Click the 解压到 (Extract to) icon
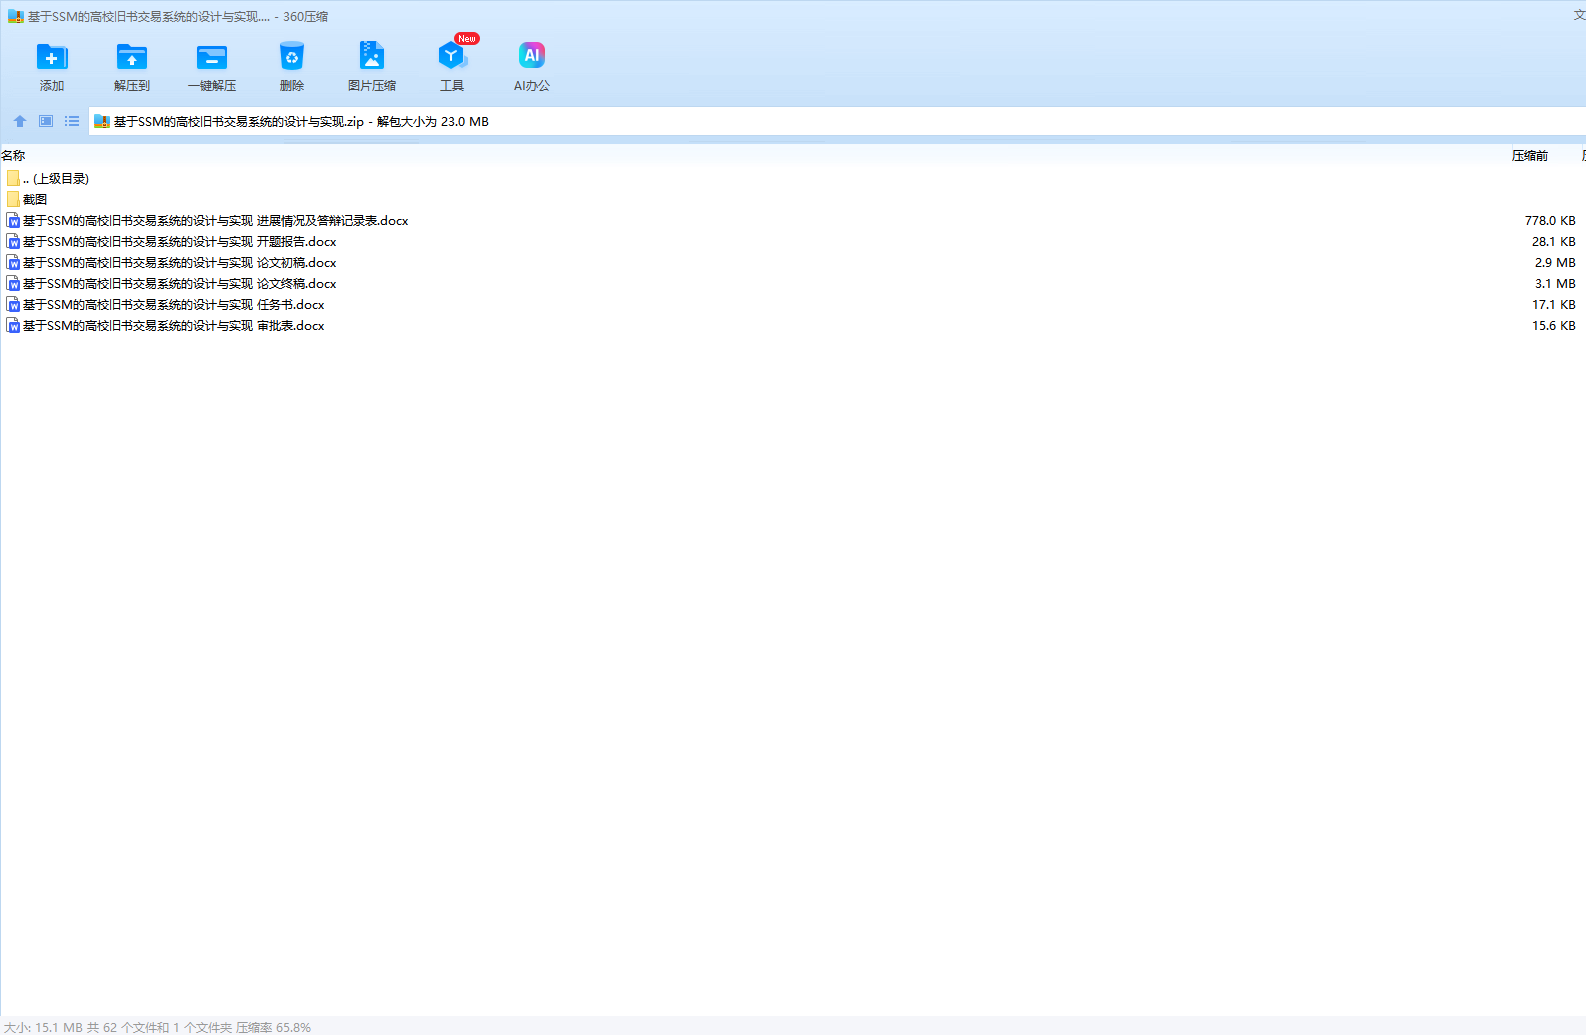 pos(131,57)
